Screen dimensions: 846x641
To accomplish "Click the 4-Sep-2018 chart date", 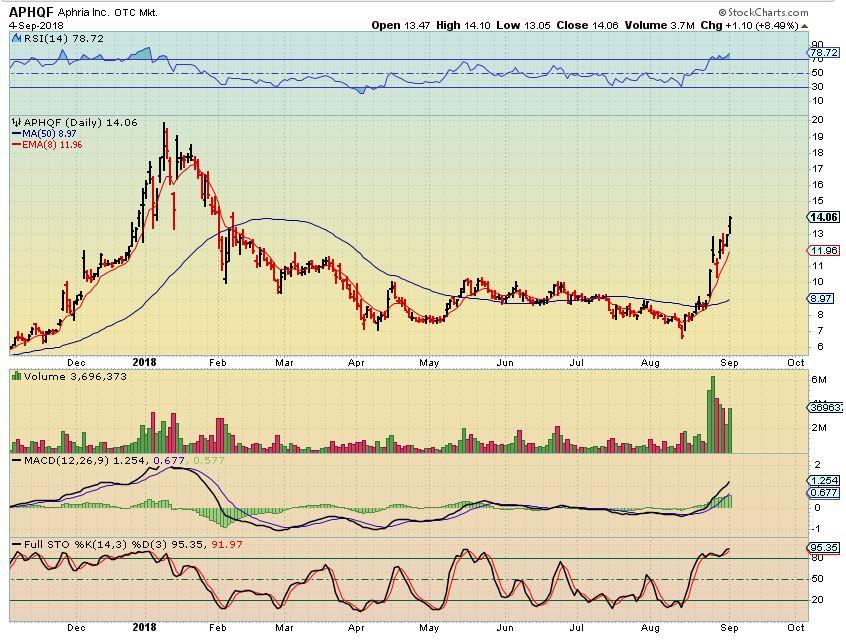I will pos(36,25).
